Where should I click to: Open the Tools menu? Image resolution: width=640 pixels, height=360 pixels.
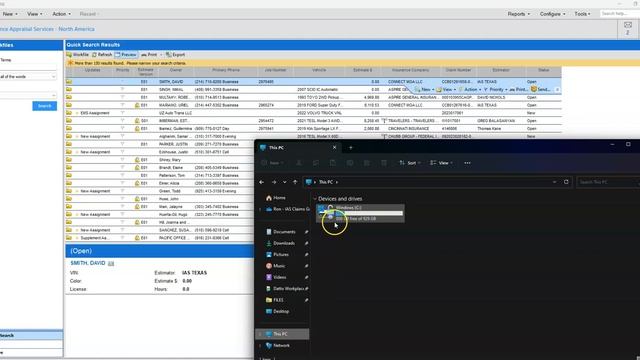click(x=582, y=14)
